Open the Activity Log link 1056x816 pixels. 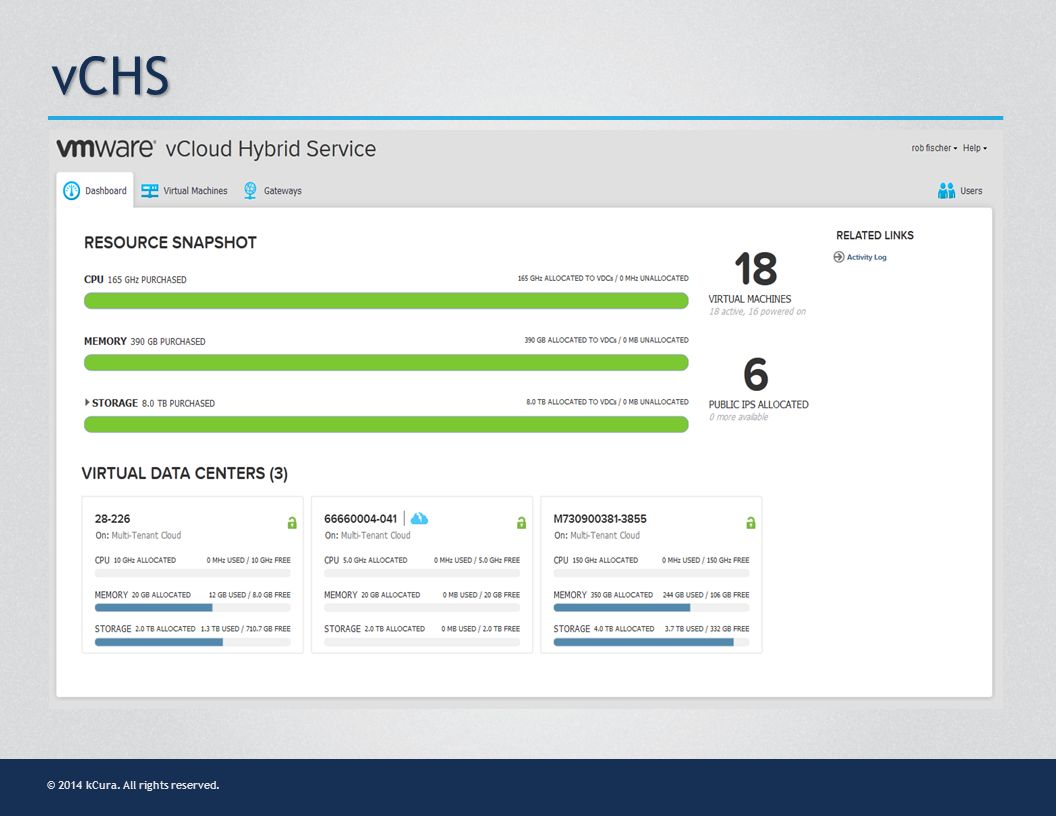click(x=866, y=257)
